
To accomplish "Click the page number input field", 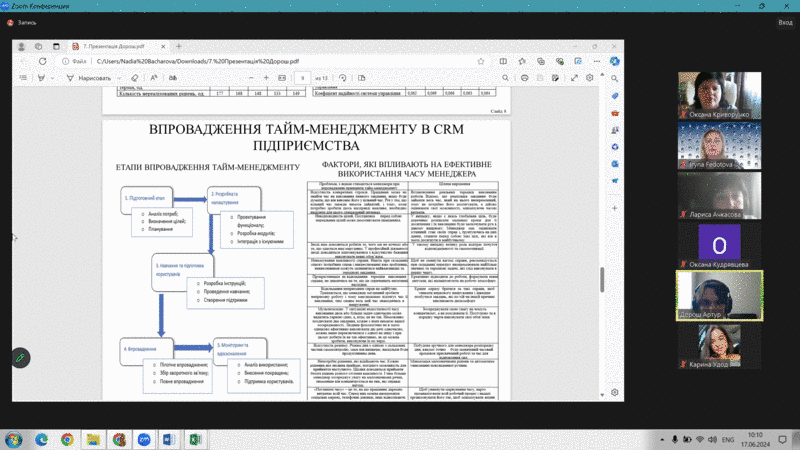I will pyautogui.click(x=302, y=78).
